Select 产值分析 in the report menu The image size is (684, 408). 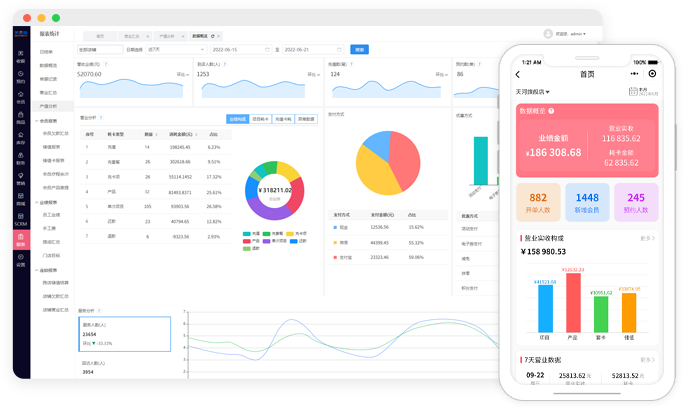[48, 105]
